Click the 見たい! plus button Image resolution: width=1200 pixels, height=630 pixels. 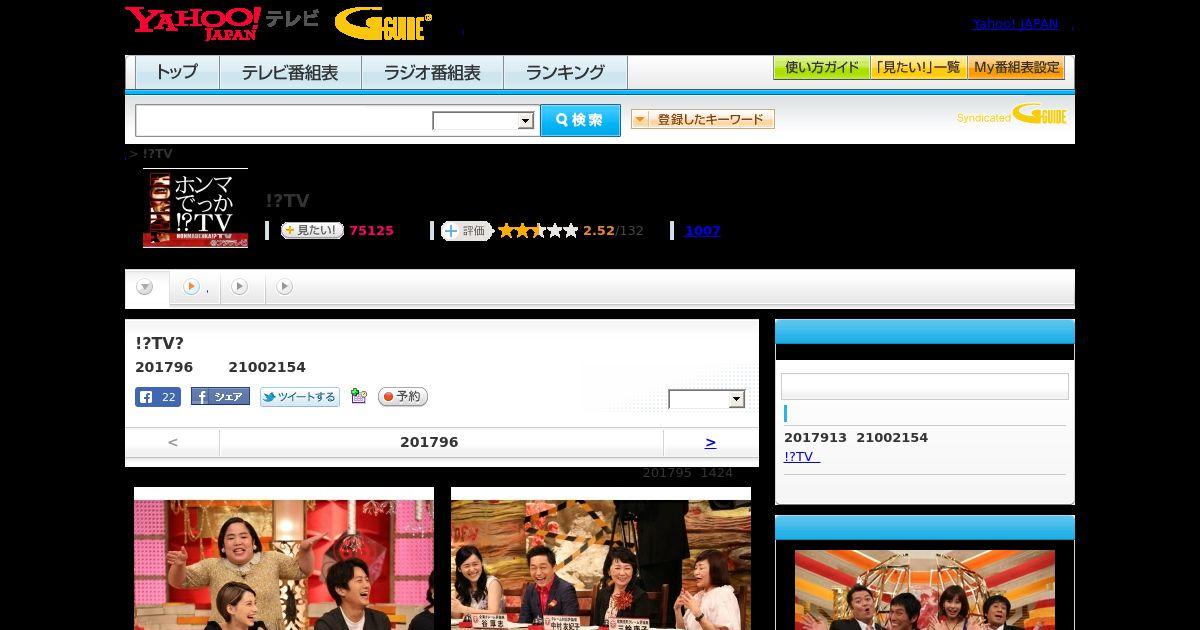tap(312, 231)
